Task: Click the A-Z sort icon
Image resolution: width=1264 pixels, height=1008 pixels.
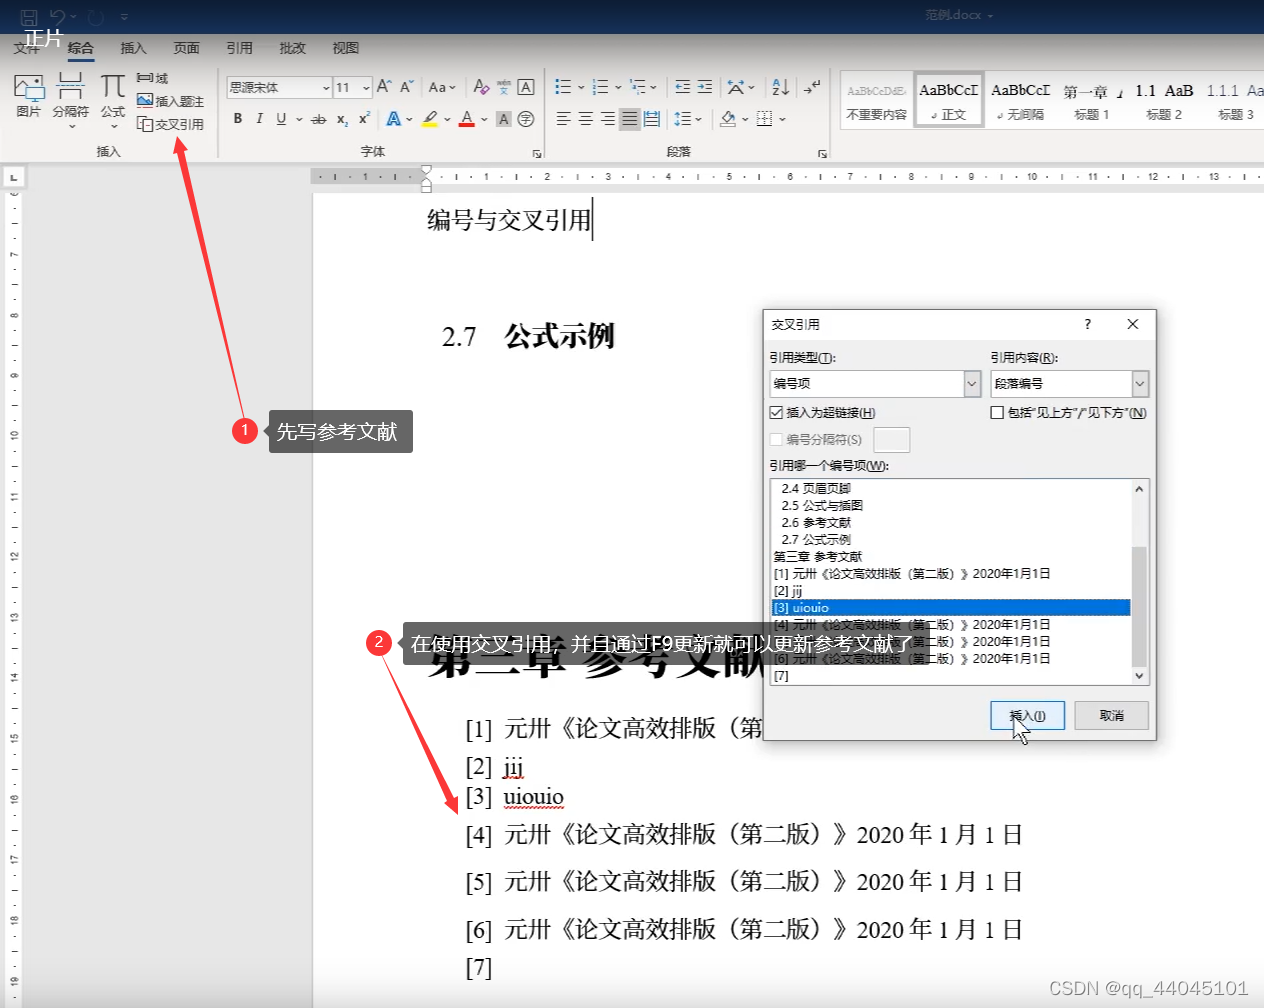Action: click(781, 87)
